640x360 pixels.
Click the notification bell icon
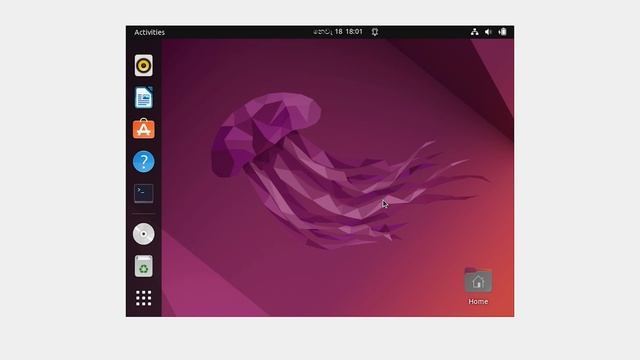375,32
